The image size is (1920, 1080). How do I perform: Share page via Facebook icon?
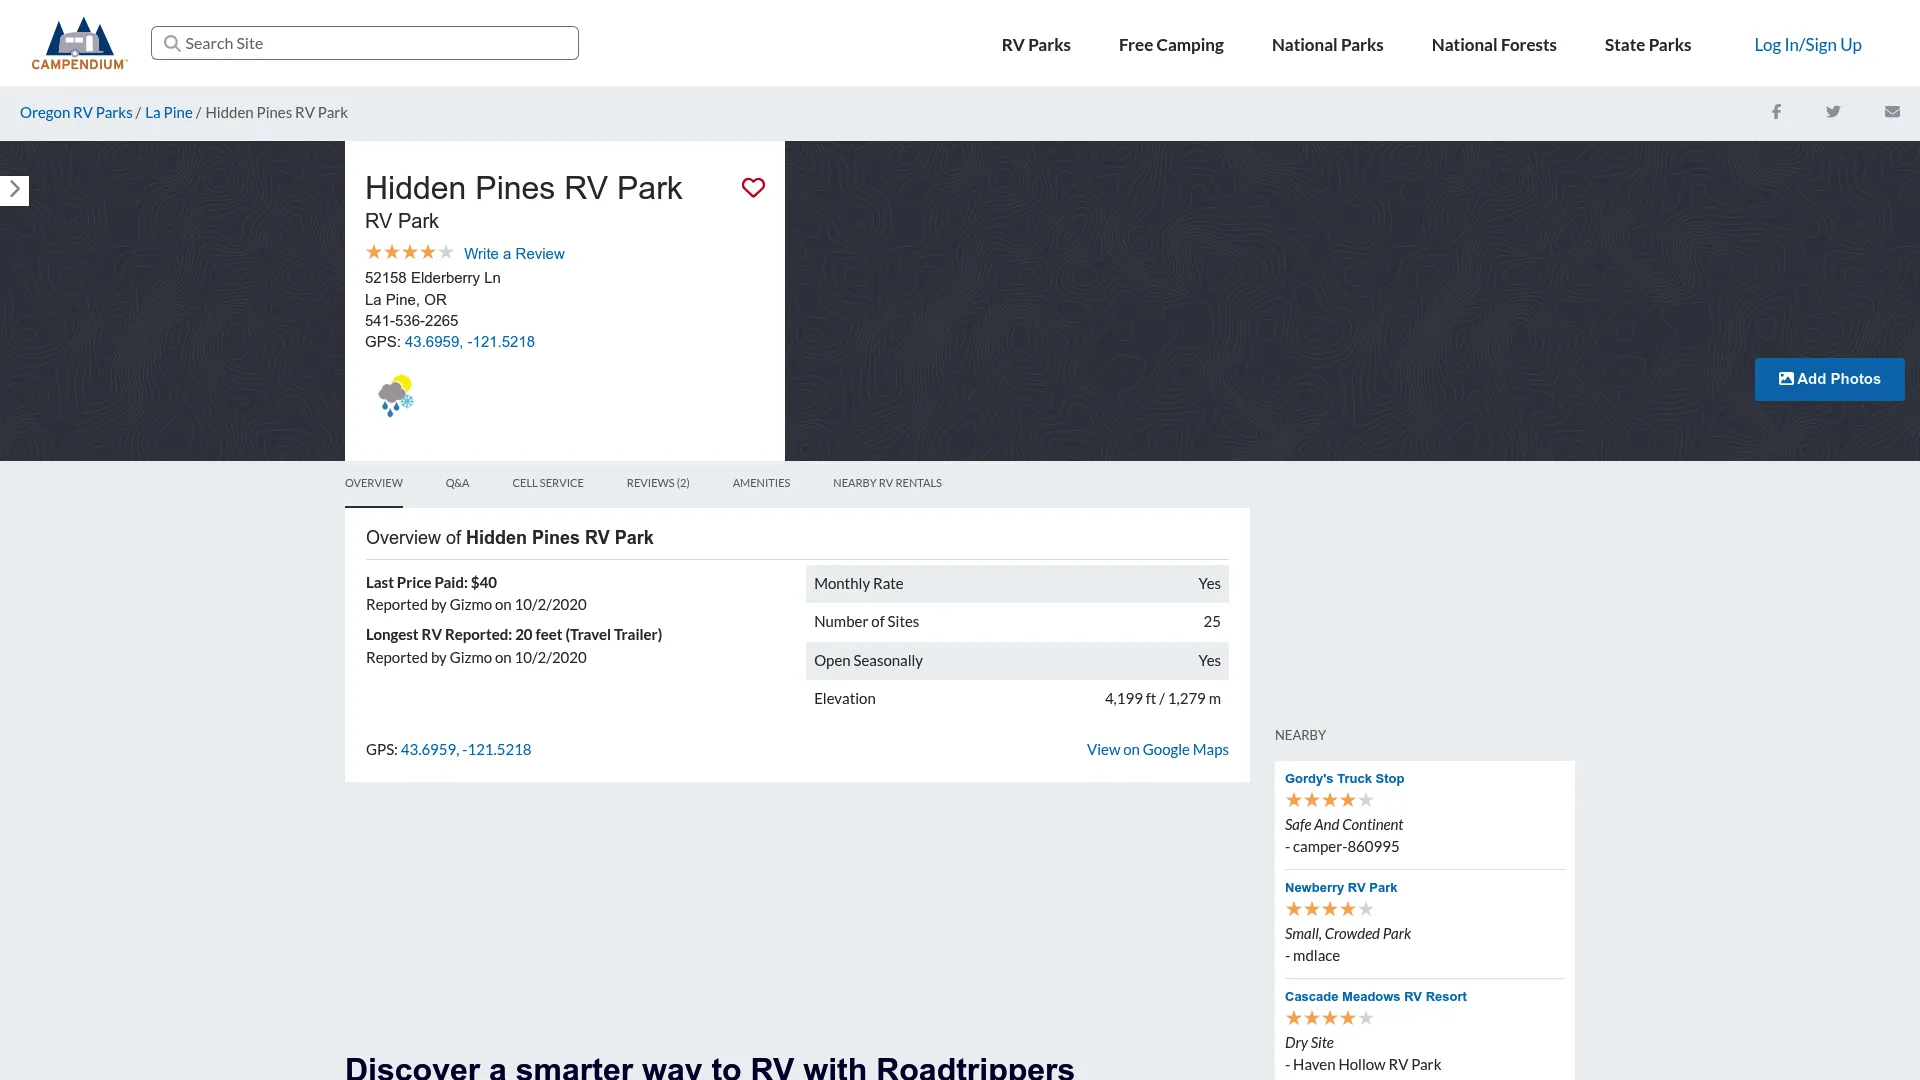[1776, 112]
